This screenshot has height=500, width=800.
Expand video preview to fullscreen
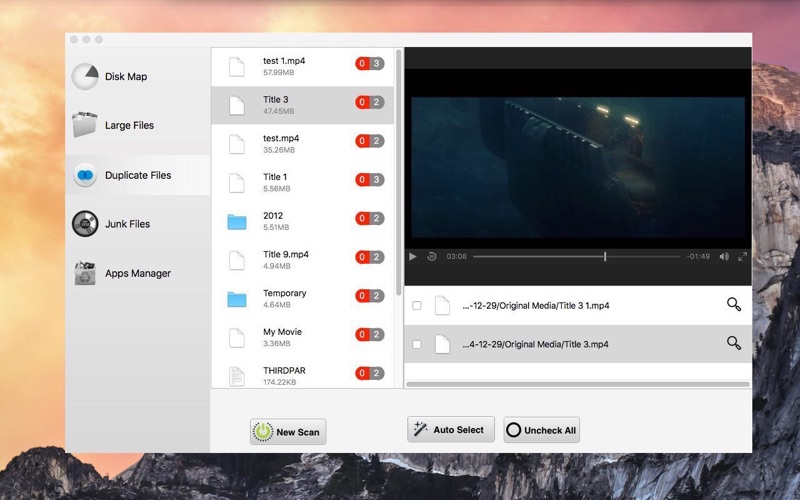tap(742, 257)
